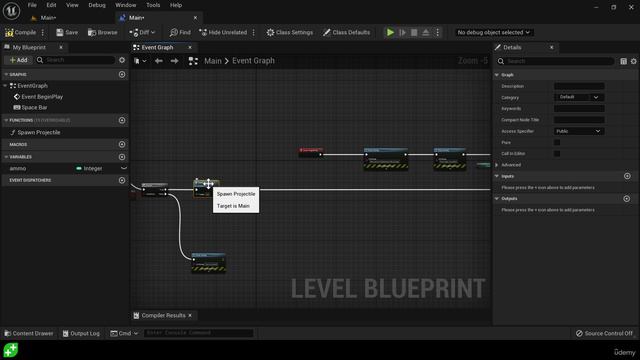Open Class Settings
This screenshot has height=360, width=640.
[290, 32]
